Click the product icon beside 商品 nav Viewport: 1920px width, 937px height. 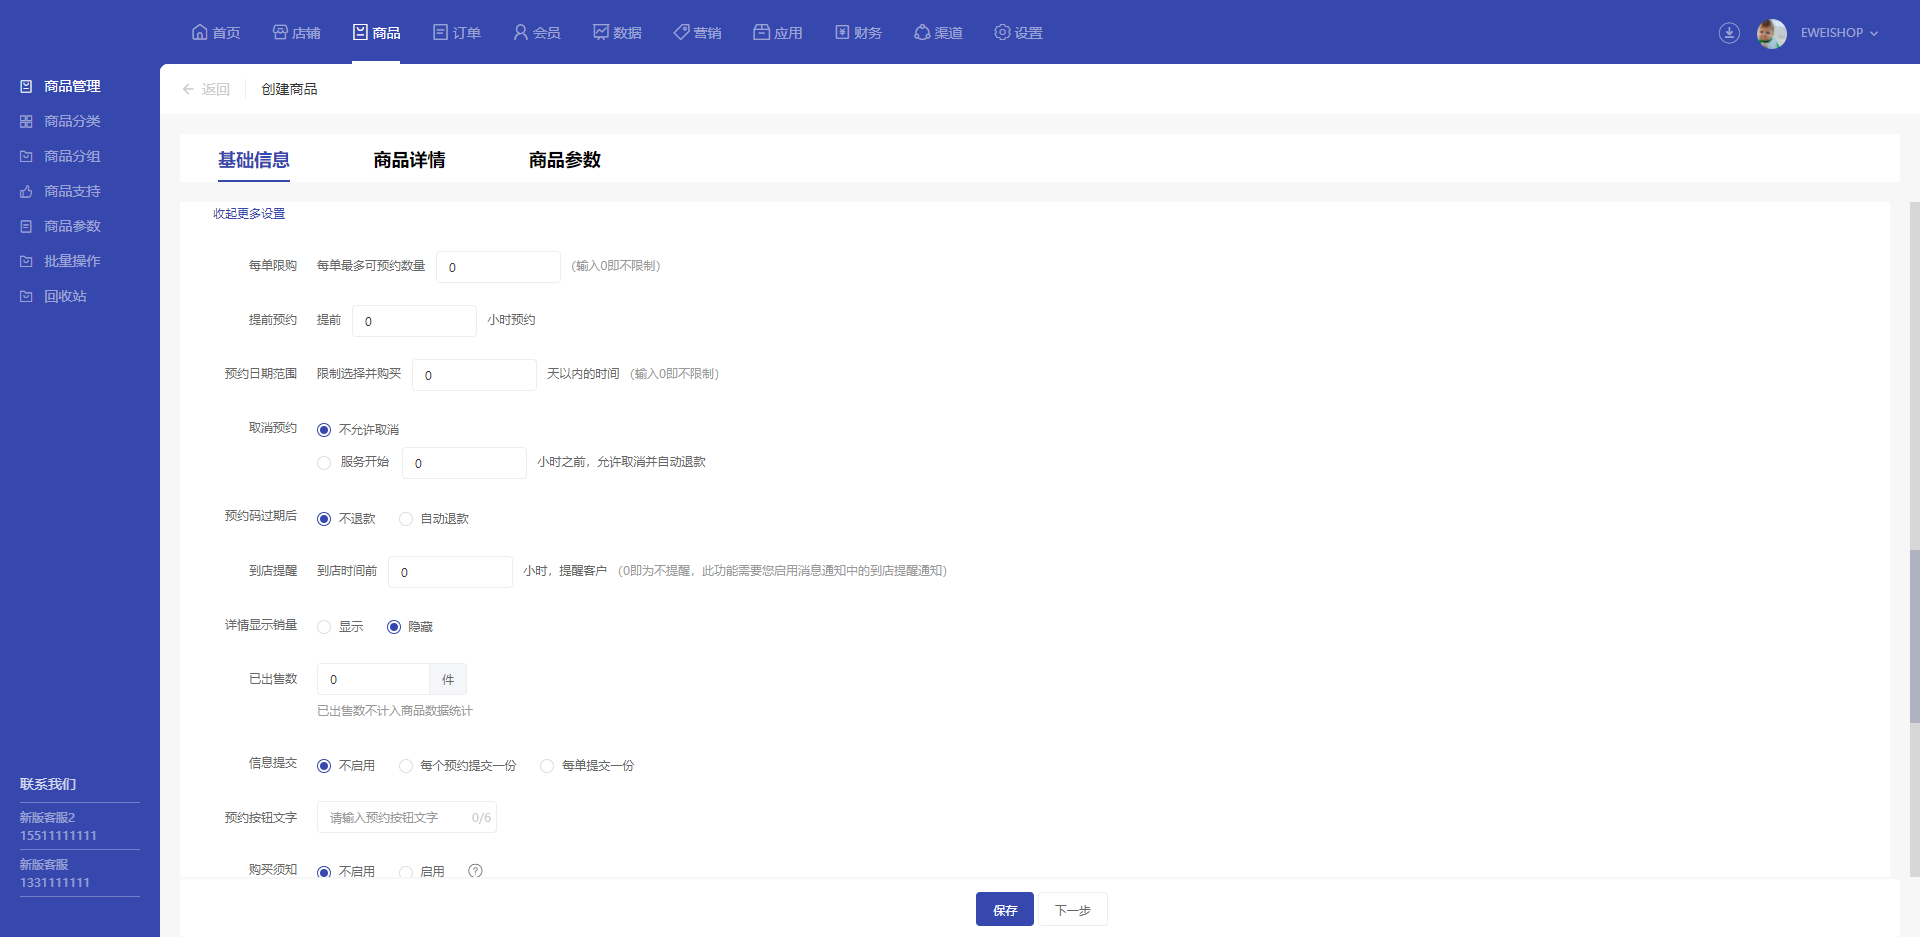(360, 32)
